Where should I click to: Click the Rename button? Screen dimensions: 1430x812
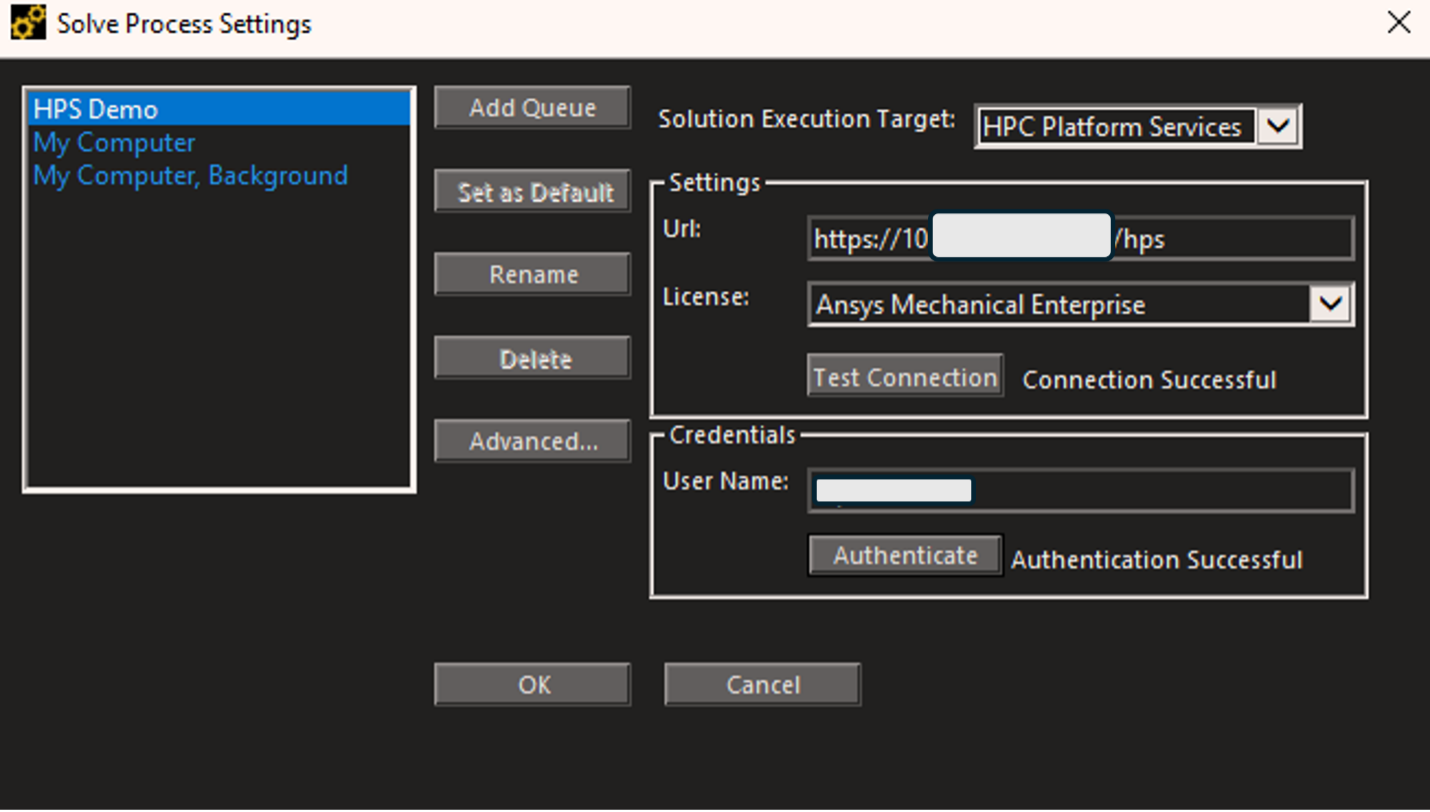(532, 273)
